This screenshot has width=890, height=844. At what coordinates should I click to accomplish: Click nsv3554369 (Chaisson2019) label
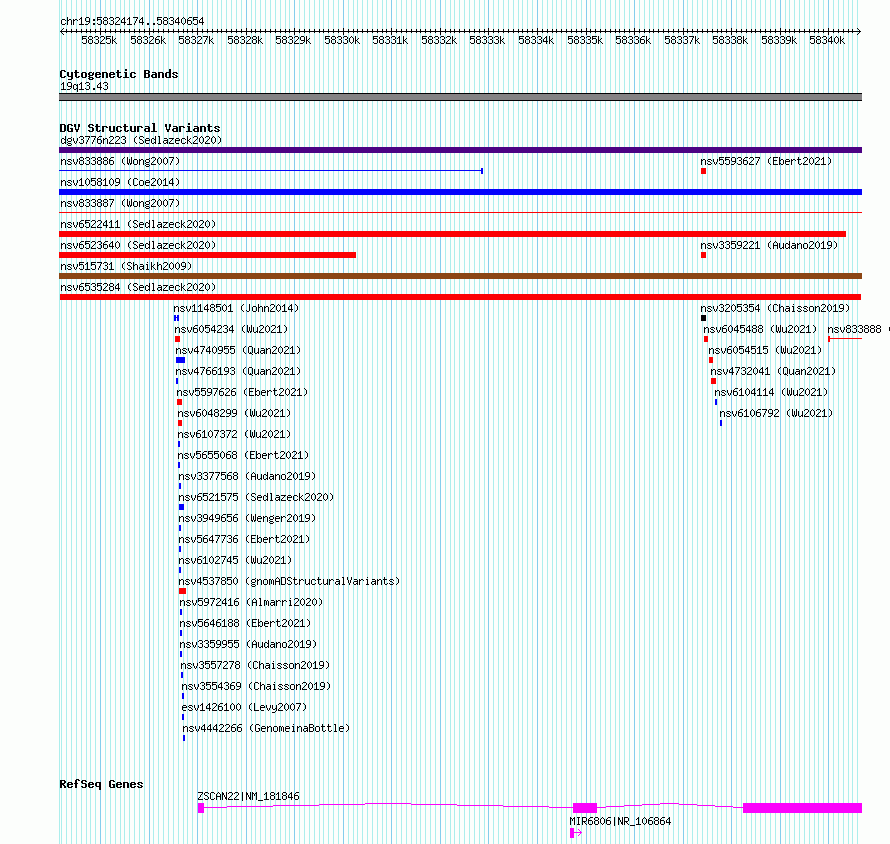click(x=256, y=686)
